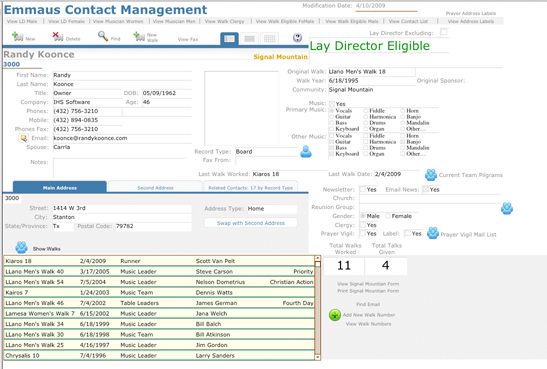Click empty photo placeholder box
The image size is (547, 369).
pyautogui.click(x=241, y=108)
